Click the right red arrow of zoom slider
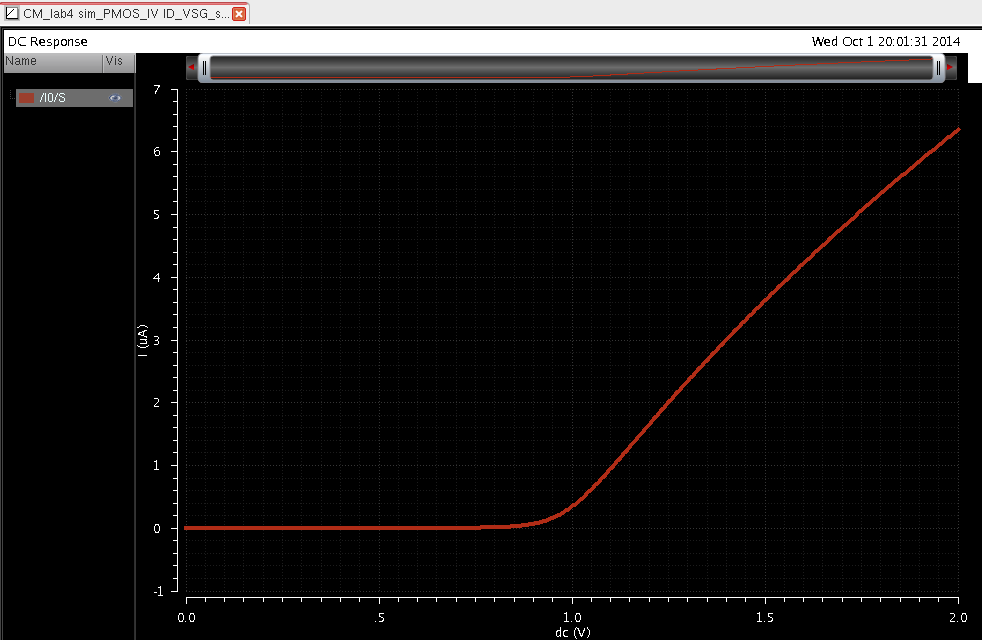 (951, 67)
